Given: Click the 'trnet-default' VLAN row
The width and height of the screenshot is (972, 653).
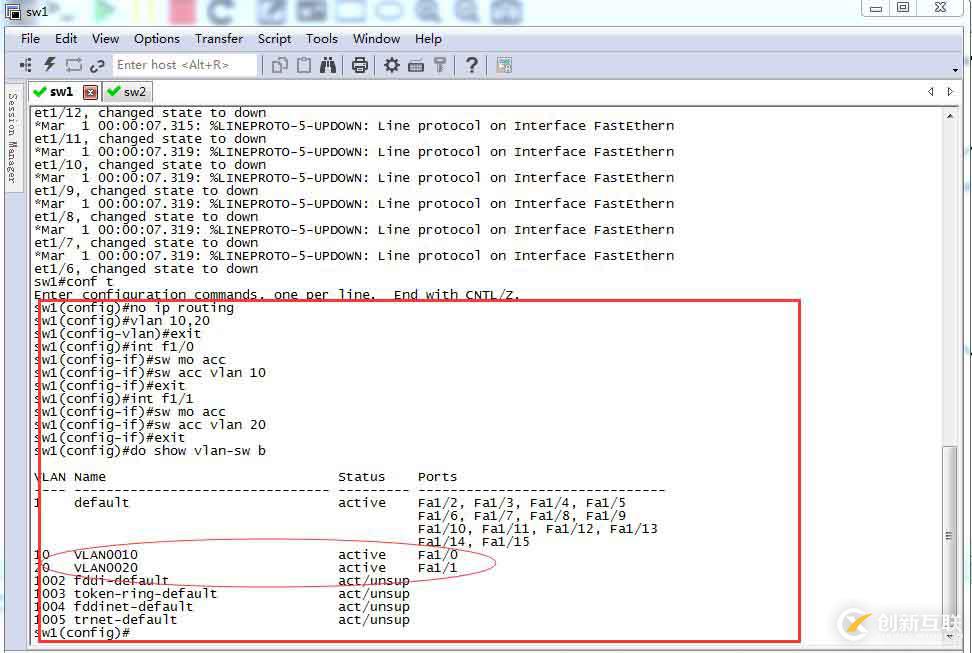Looking at the screenshot, I should [x=222, y=620].
